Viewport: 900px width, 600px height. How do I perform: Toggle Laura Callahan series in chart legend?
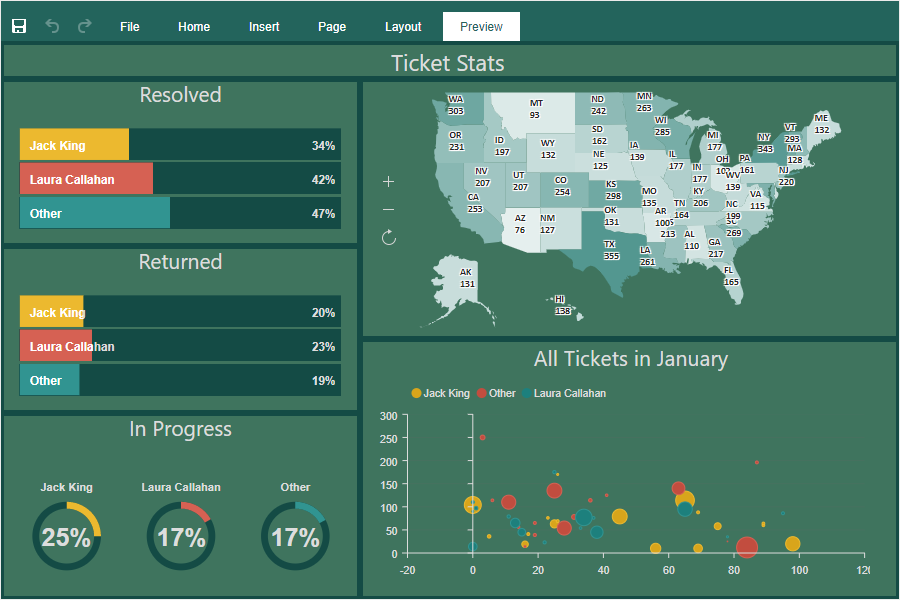click(564, 393)
